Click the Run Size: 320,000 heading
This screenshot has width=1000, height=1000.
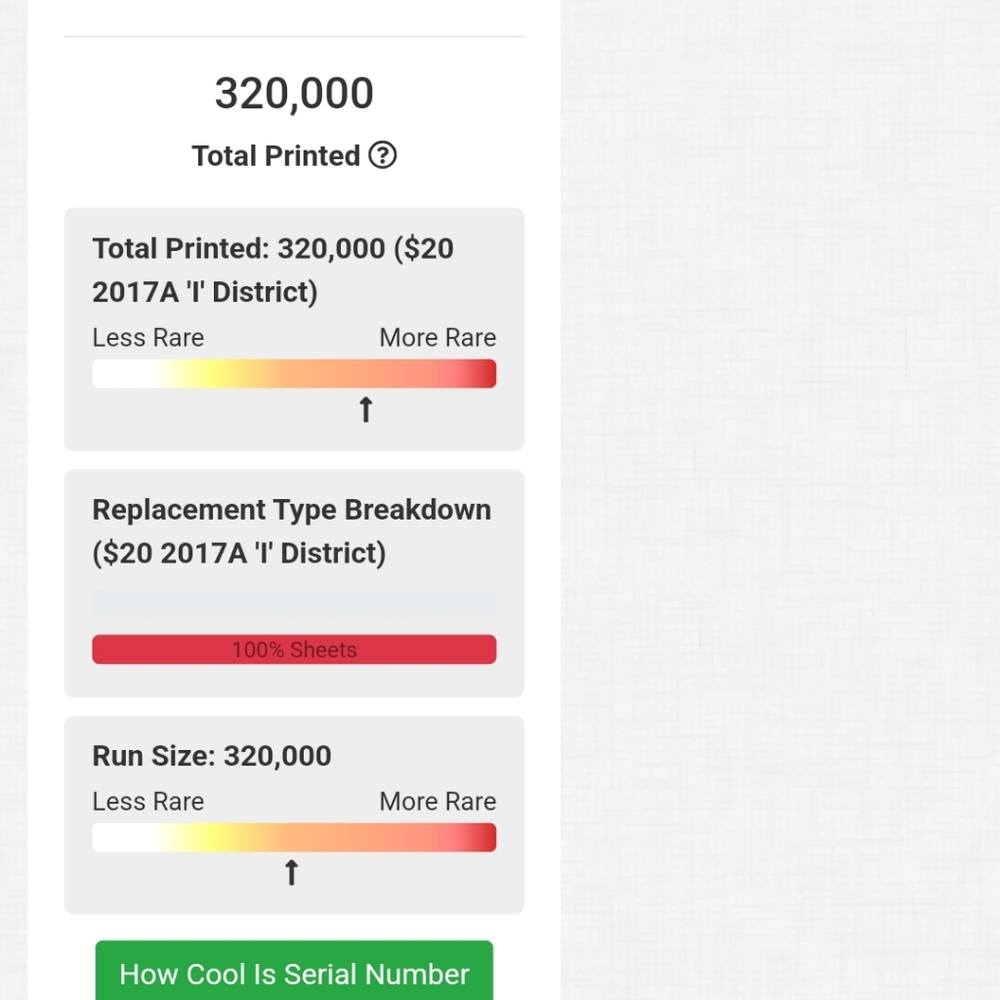pyautogui.click(x=212, y=756)
